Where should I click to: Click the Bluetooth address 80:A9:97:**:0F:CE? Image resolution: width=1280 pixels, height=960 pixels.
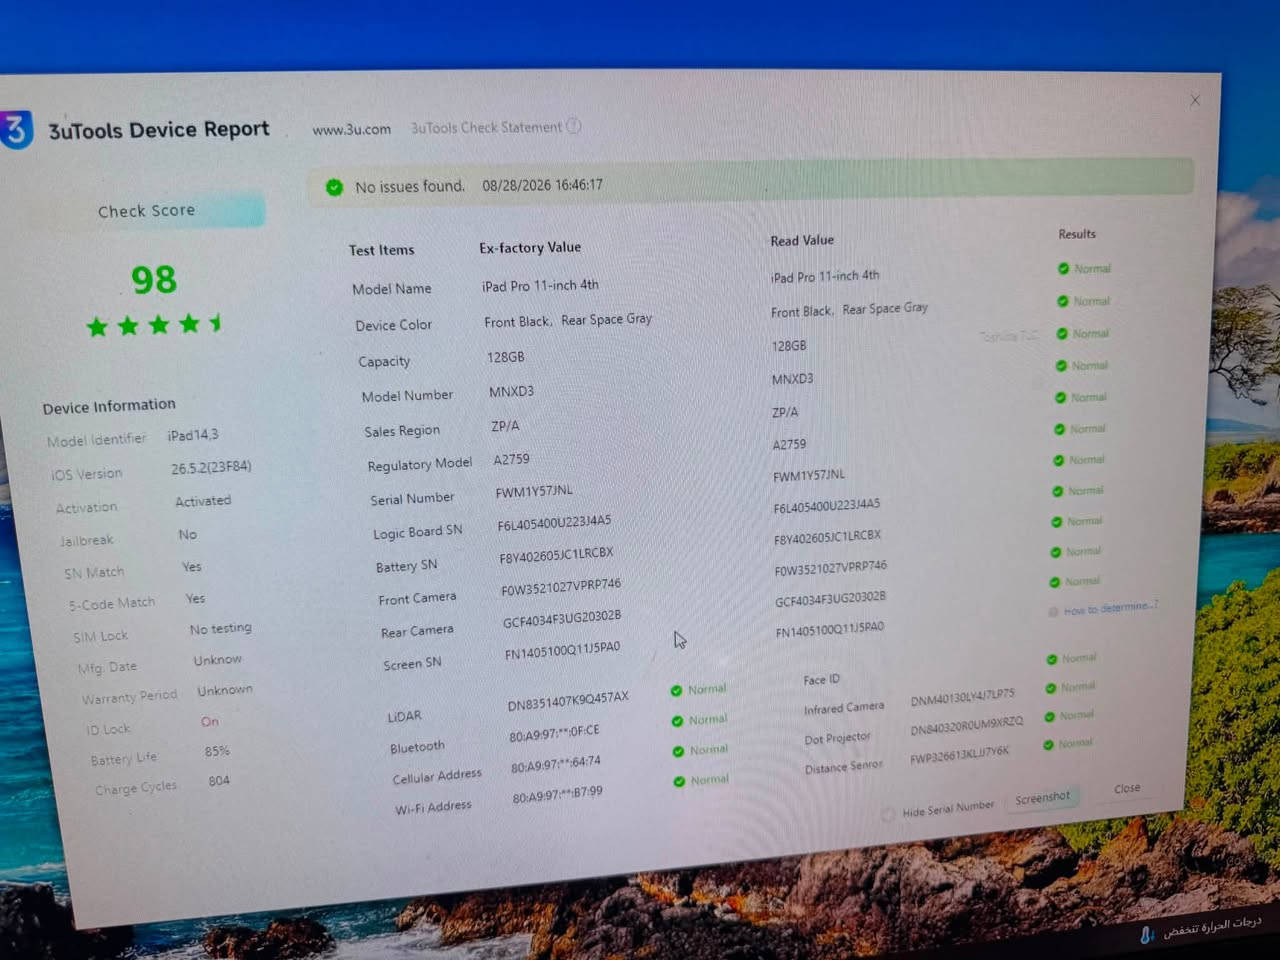[x=554, y=734]
